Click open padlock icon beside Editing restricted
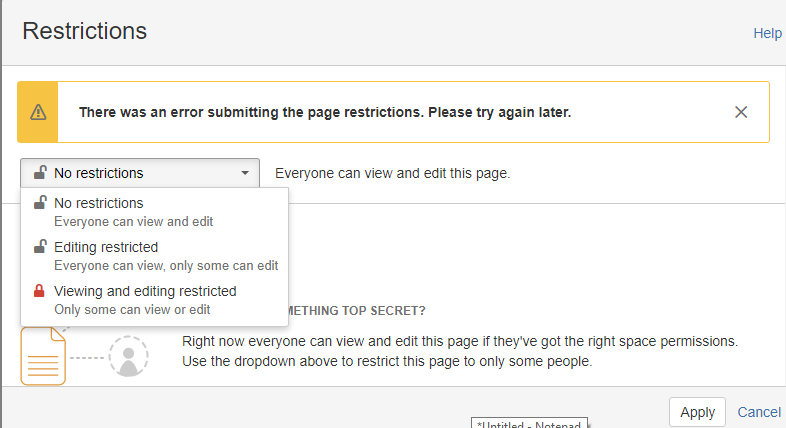786x428 pixels. tap(40, 246)
